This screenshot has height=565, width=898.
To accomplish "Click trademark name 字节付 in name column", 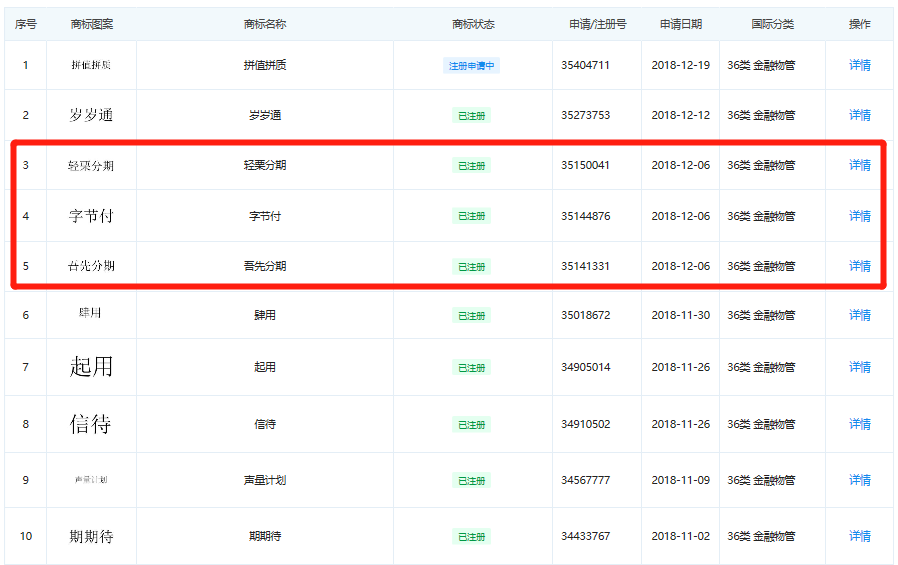I will [x=265, y=216].
